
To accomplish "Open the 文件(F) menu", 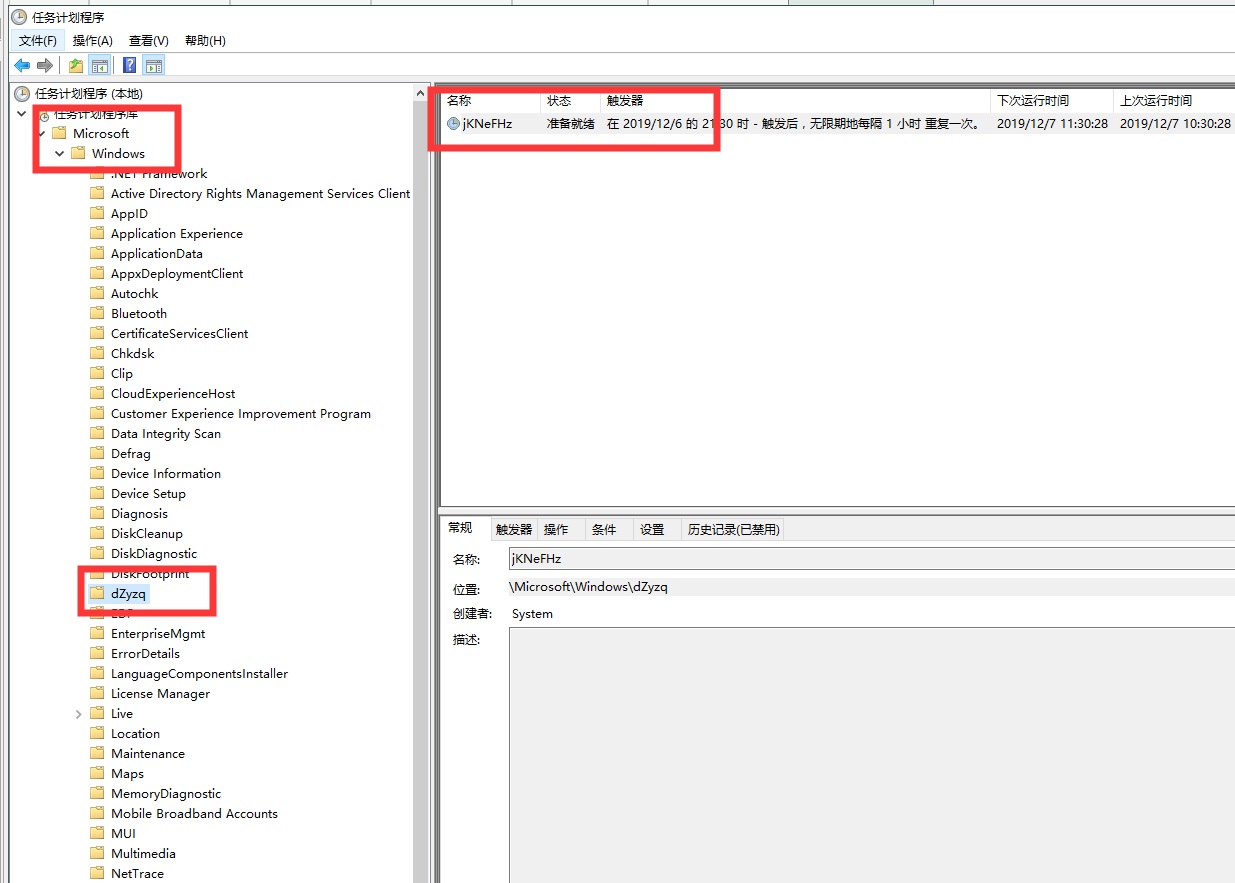I will point(38,40).
